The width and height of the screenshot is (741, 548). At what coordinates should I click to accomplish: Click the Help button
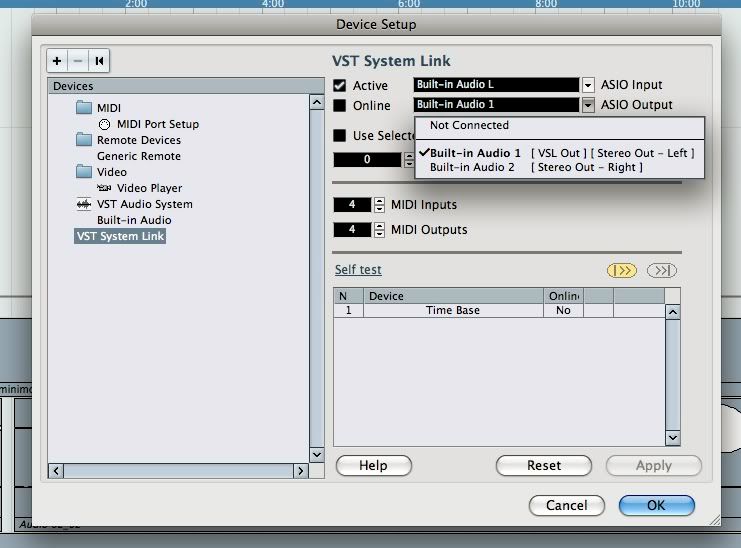tap(373, 466)
